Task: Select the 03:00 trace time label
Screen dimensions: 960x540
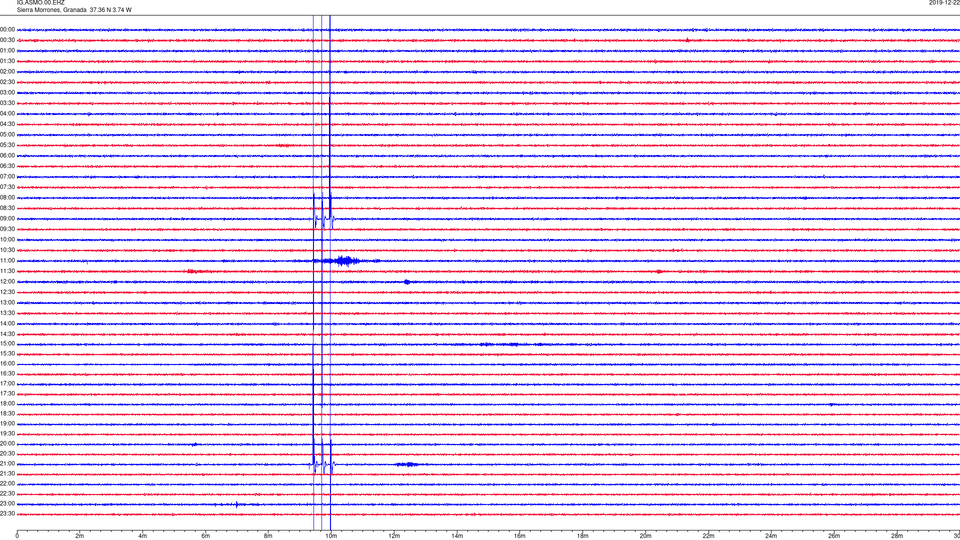Action: [x=7, y=92]
